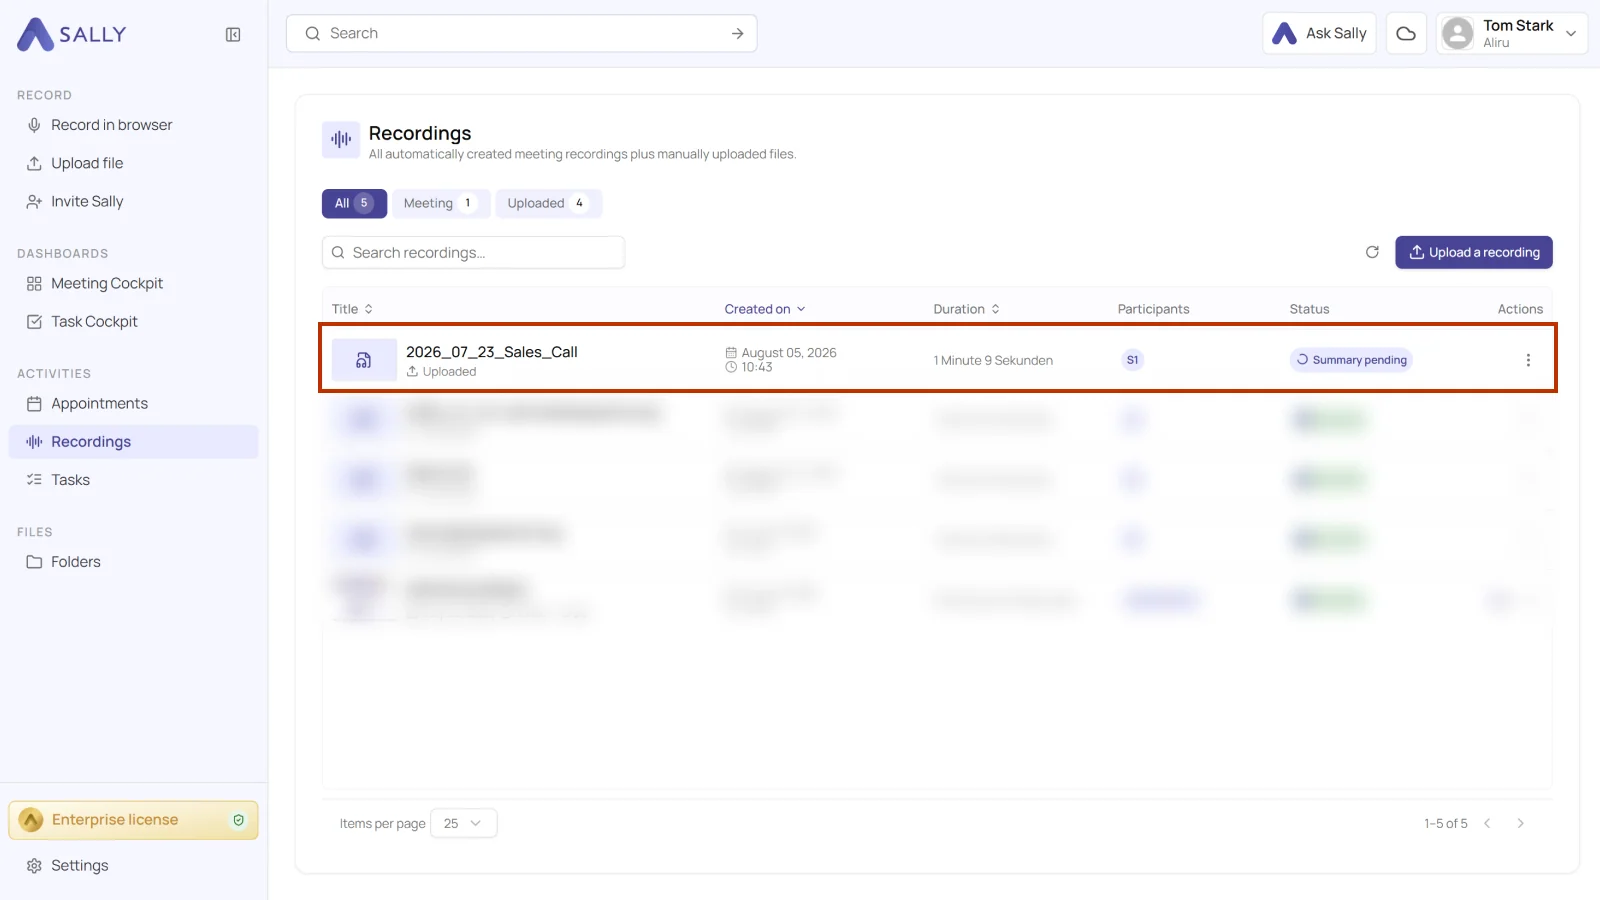The width and height of the screenshot is (1600, 900).
Task: Focus the Search recordings field
Action: click(x=474, y=252)
